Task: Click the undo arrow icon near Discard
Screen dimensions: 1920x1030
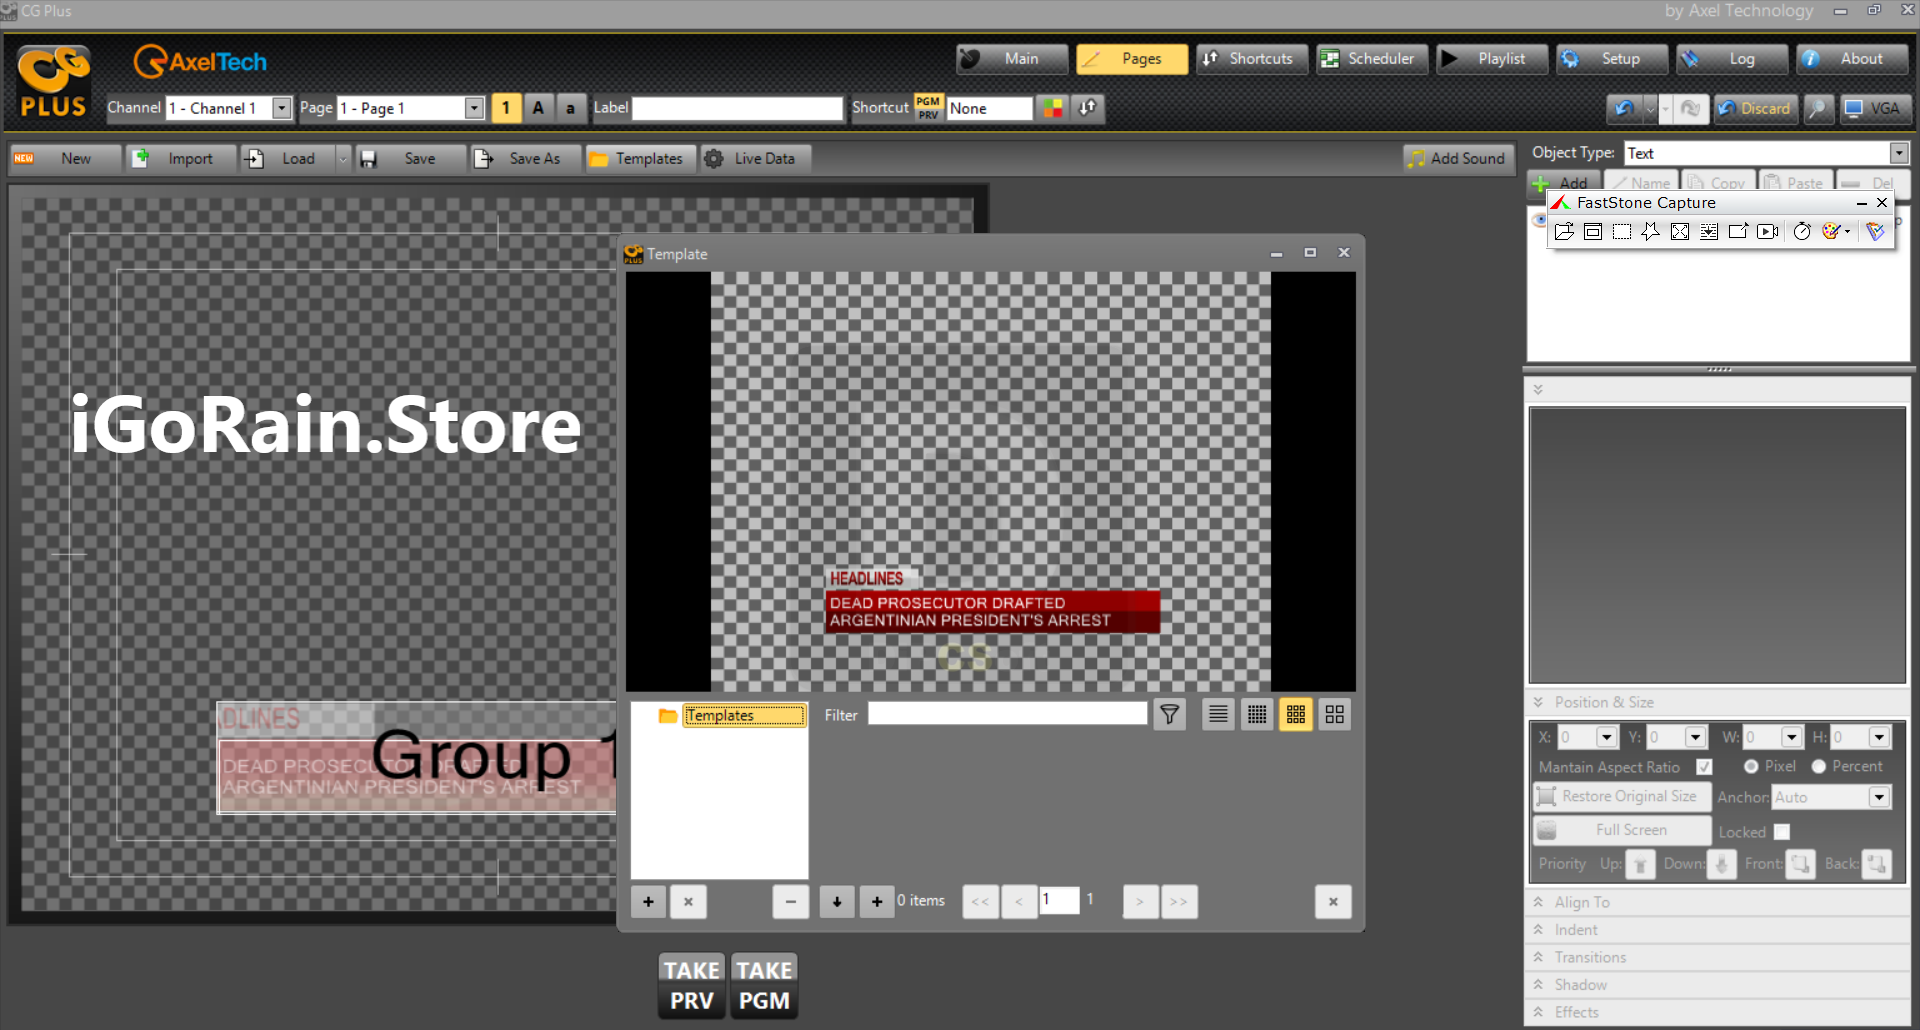Action: (x=1624, y=108)
